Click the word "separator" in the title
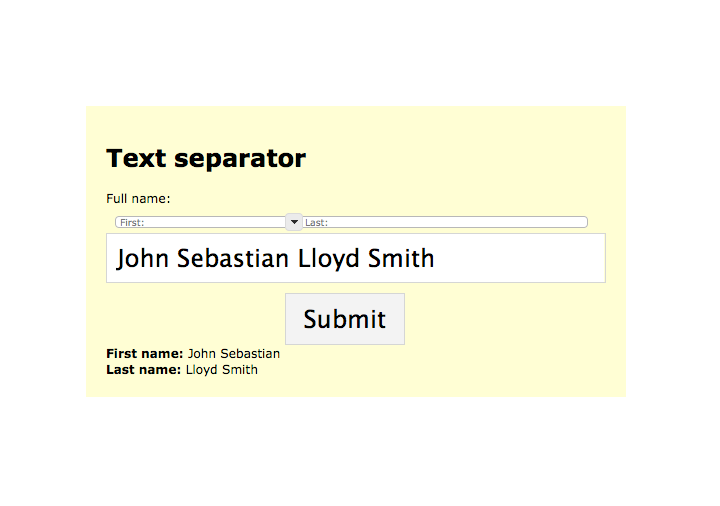The image size is (720, 506). (240, 160)
